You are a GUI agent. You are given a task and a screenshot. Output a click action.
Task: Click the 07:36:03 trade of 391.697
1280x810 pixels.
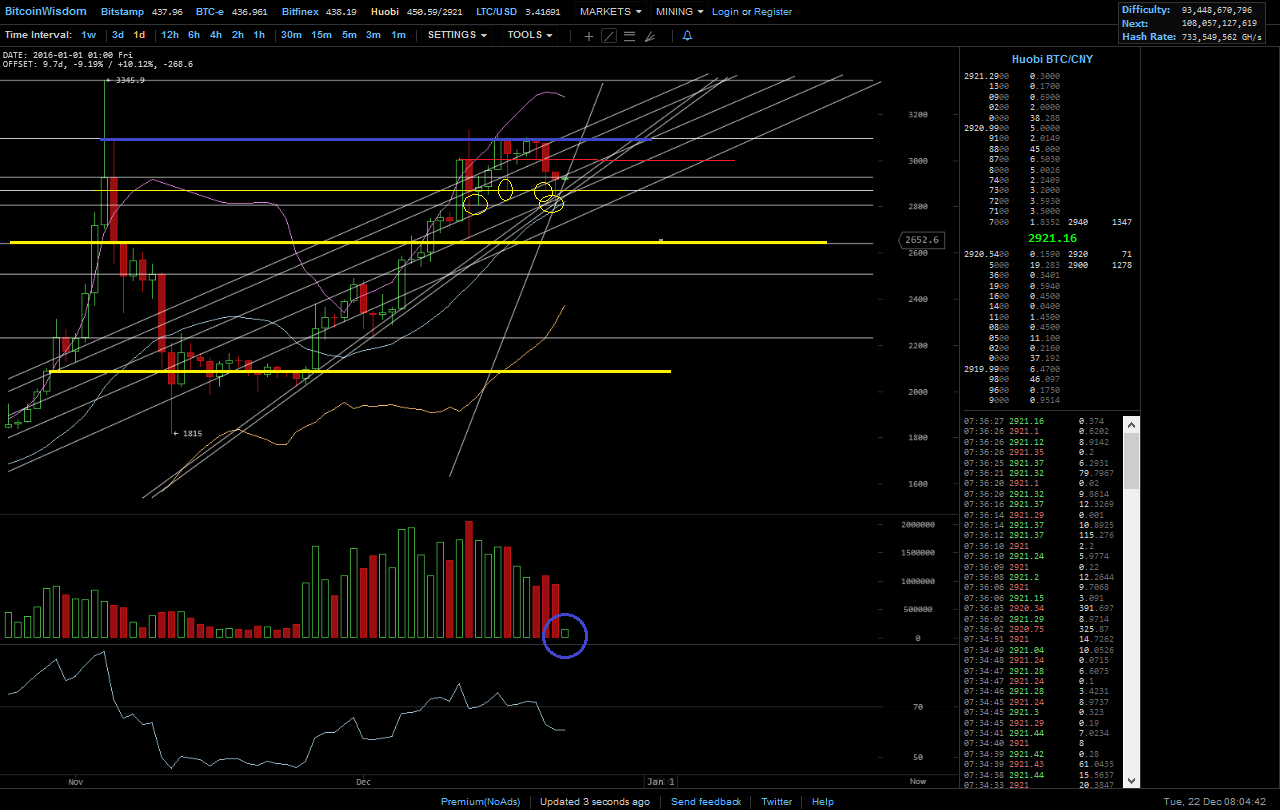pos(1043,608)
